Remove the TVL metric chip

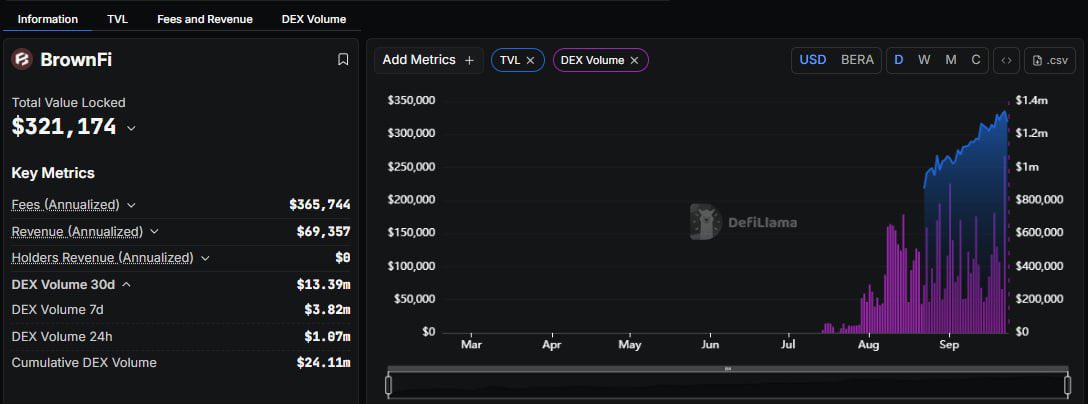click(530, 60)
